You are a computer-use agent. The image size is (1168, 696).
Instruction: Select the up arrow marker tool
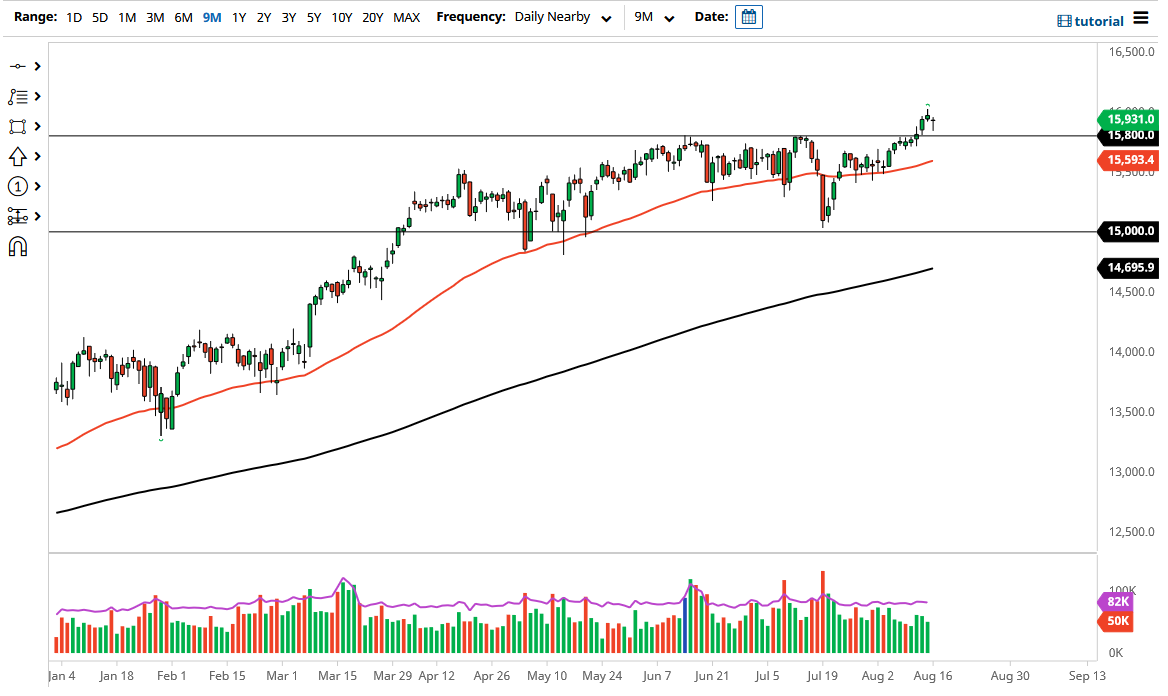click(17, 156)
